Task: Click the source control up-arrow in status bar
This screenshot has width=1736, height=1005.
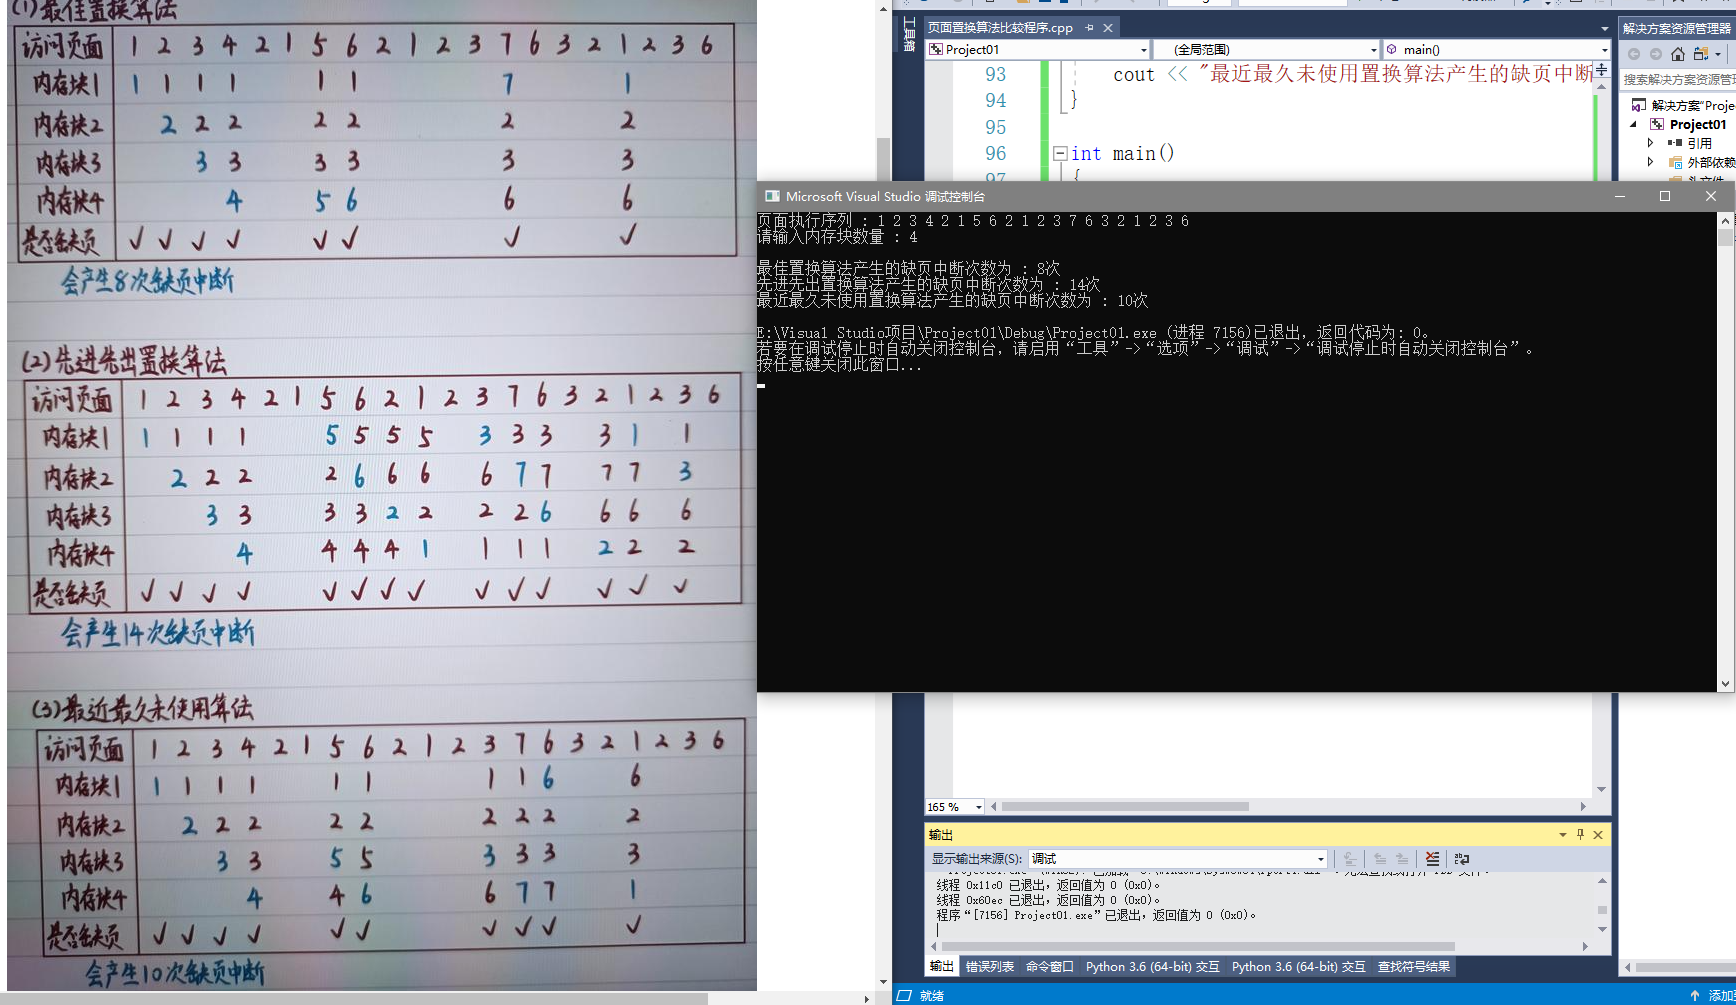Action: tap(1694, 995)
